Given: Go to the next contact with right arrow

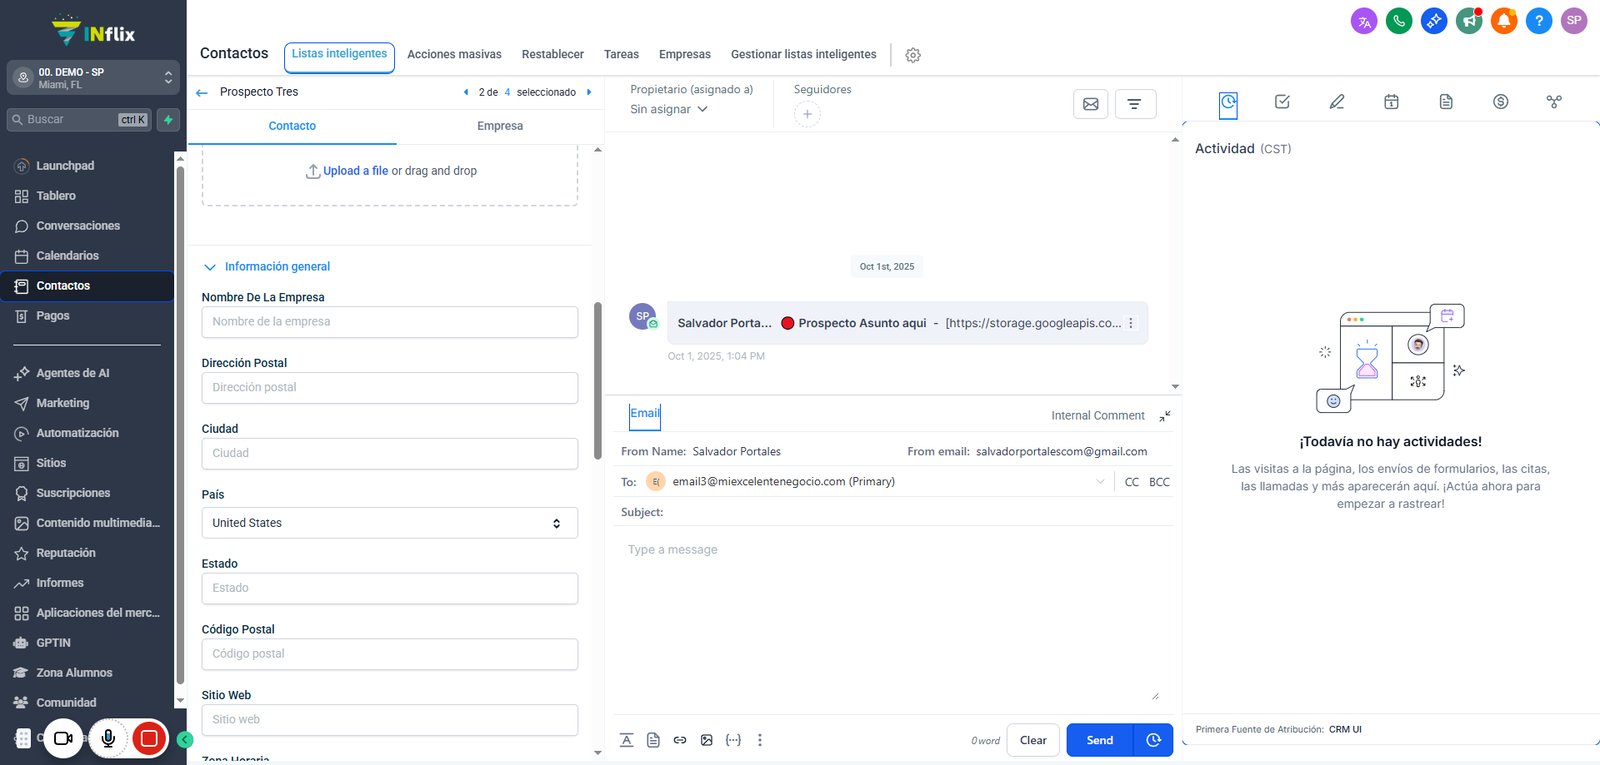Looking at the screenshot, I should pos(589,92).
